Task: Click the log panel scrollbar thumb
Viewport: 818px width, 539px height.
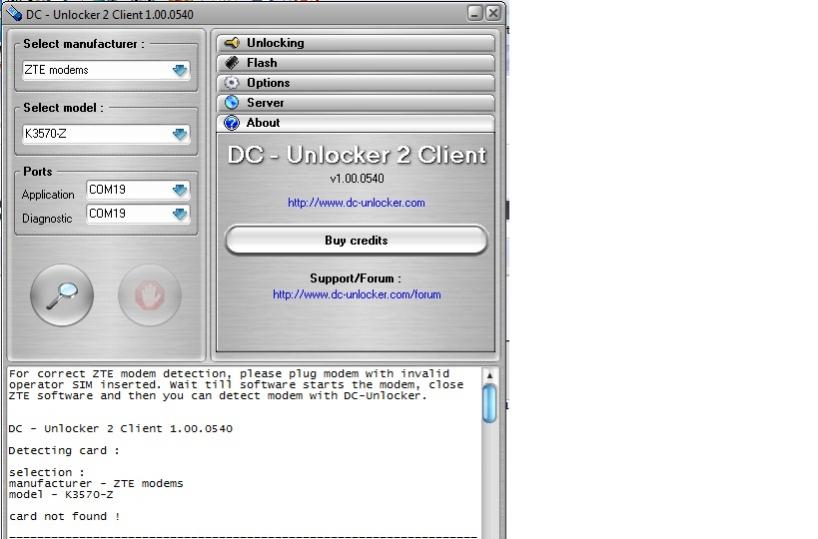Action: click(490, 404)
